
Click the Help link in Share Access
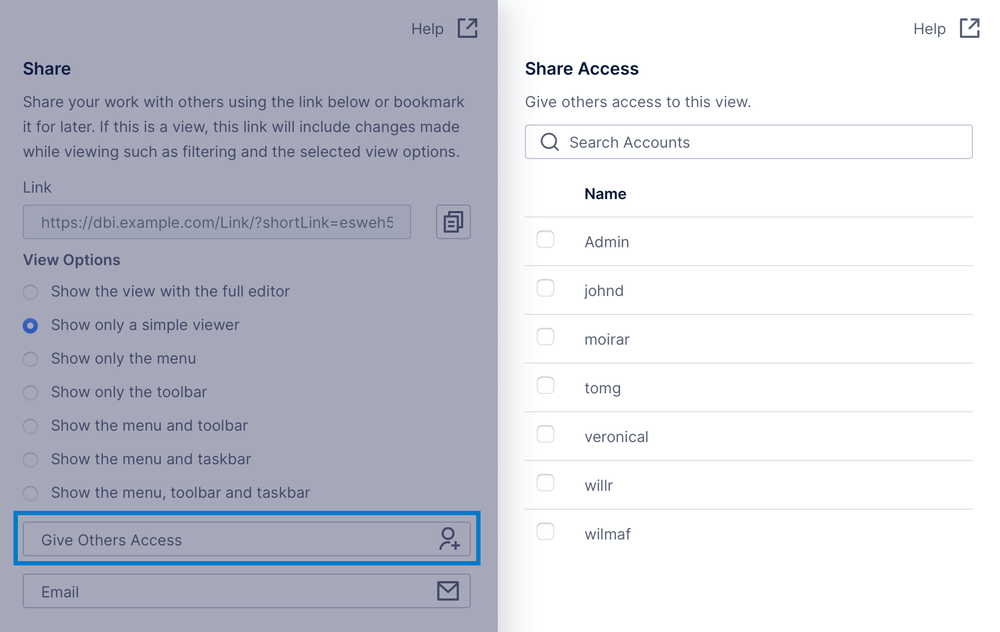(929, 29)
